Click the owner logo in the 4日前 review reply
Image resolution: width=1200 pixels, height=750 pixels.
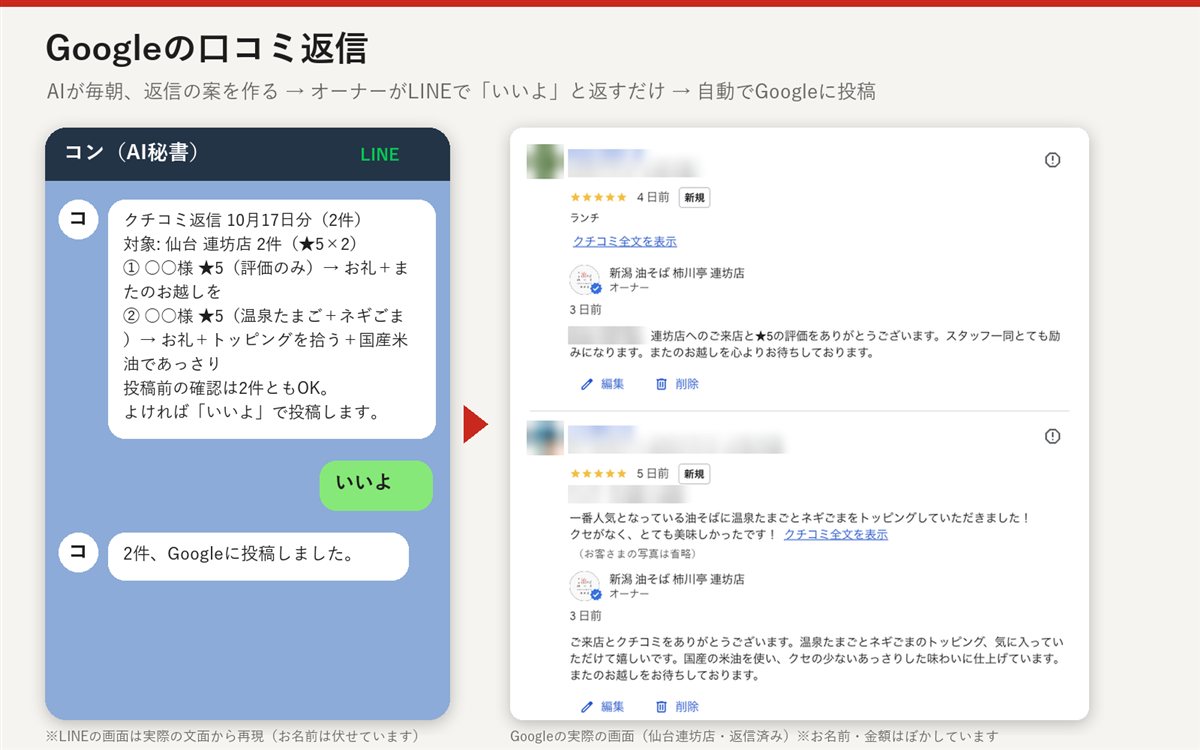(585, 280)
